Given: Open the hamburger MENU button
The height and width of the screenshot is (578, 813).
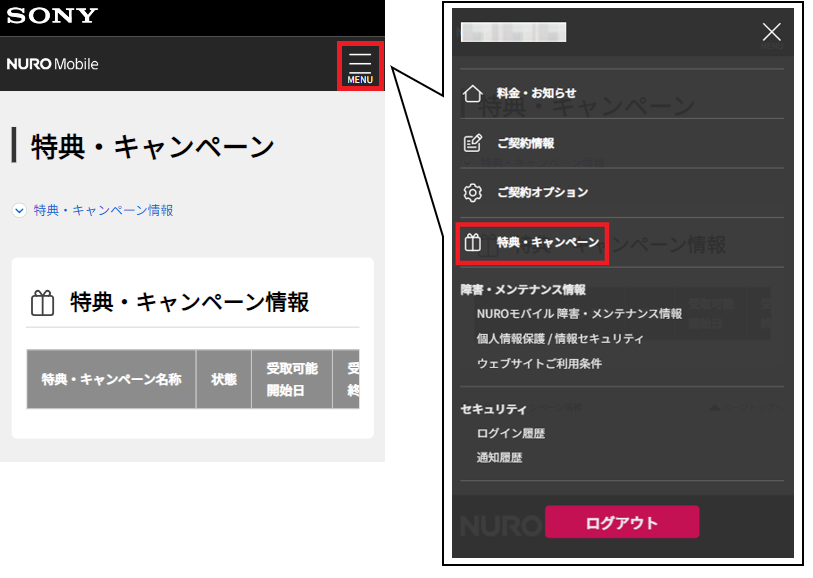Looking at the screenshot, I should (360, 66).
